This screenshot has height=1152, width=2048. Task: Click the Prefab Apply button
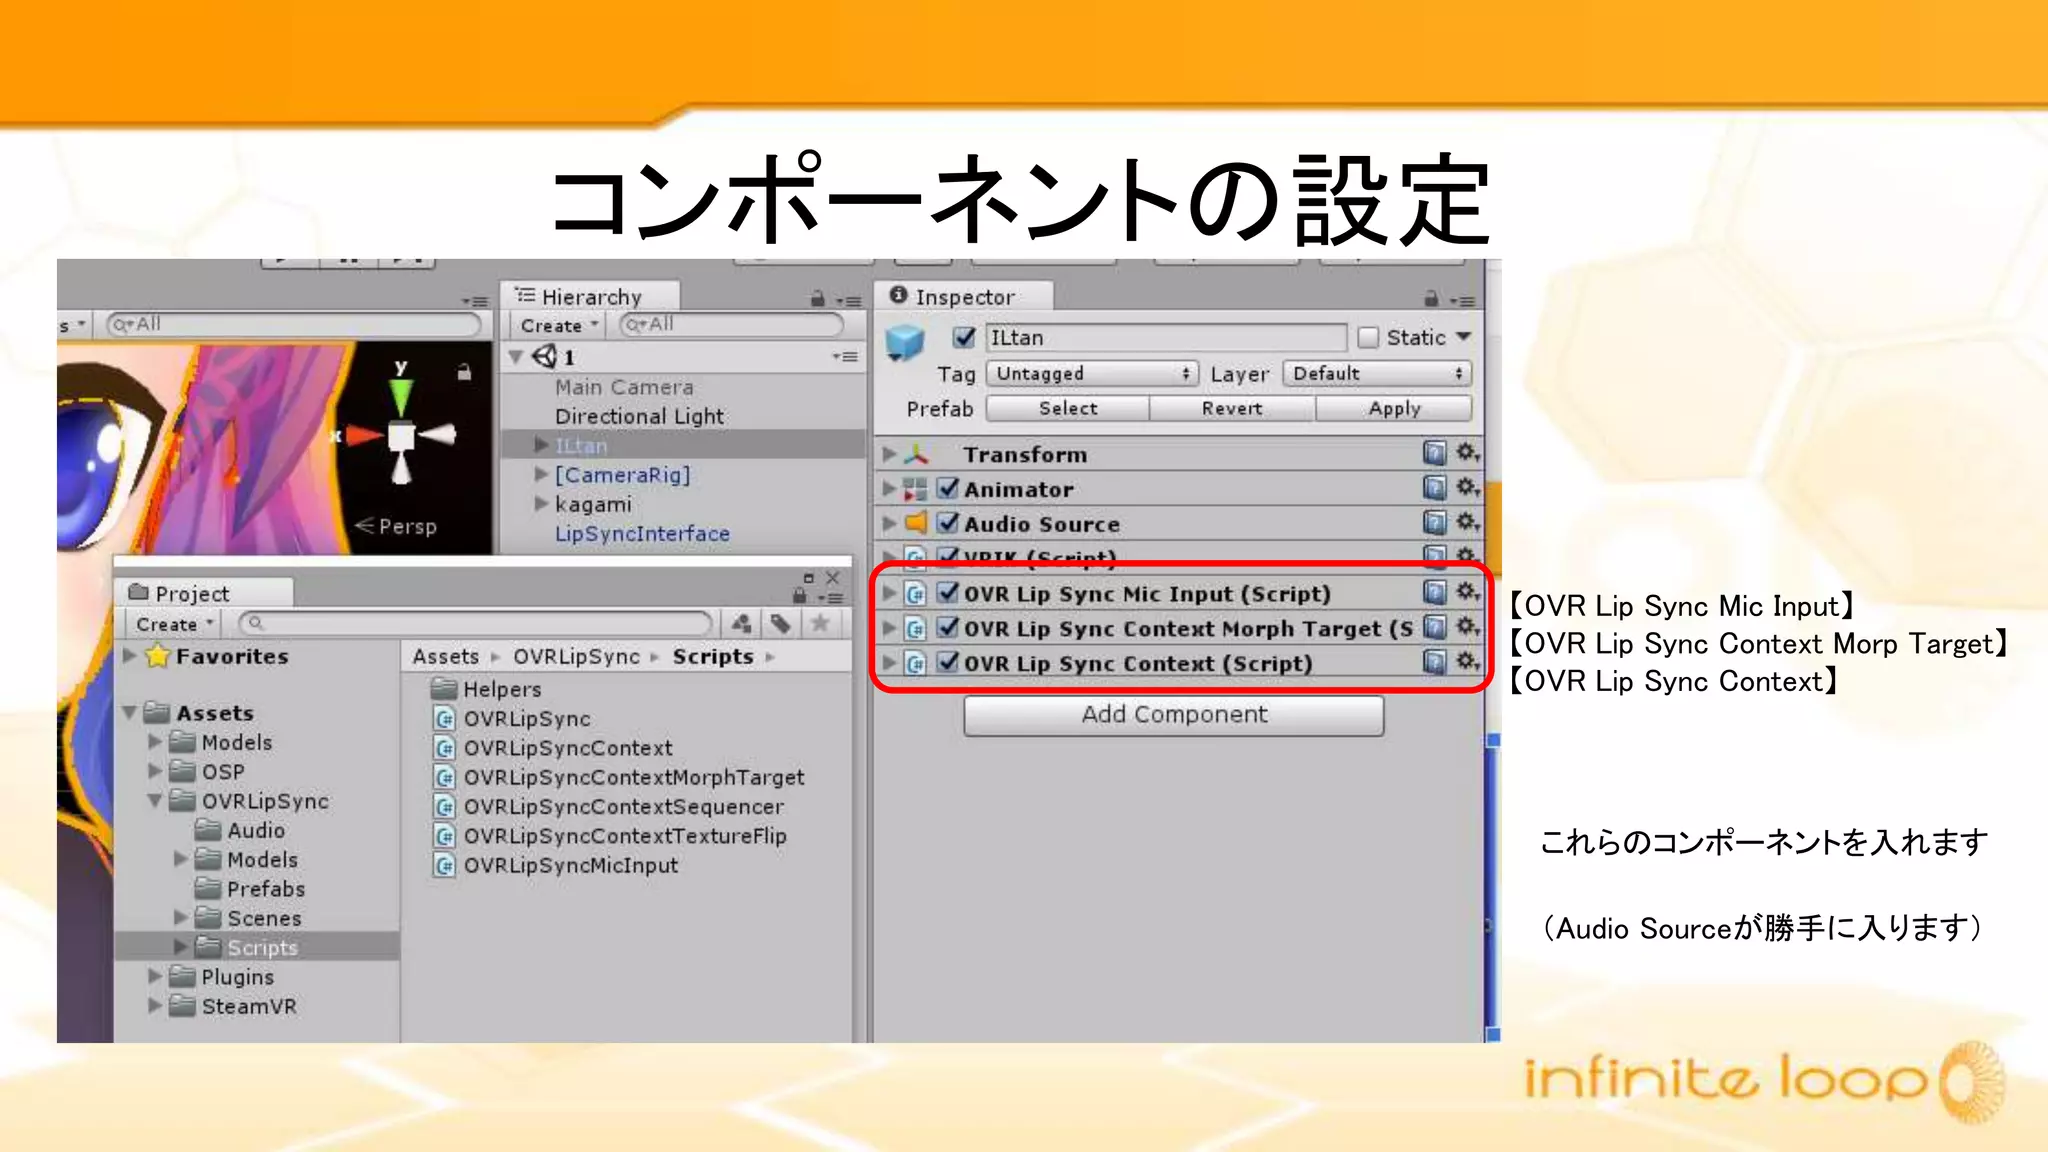1394,408
